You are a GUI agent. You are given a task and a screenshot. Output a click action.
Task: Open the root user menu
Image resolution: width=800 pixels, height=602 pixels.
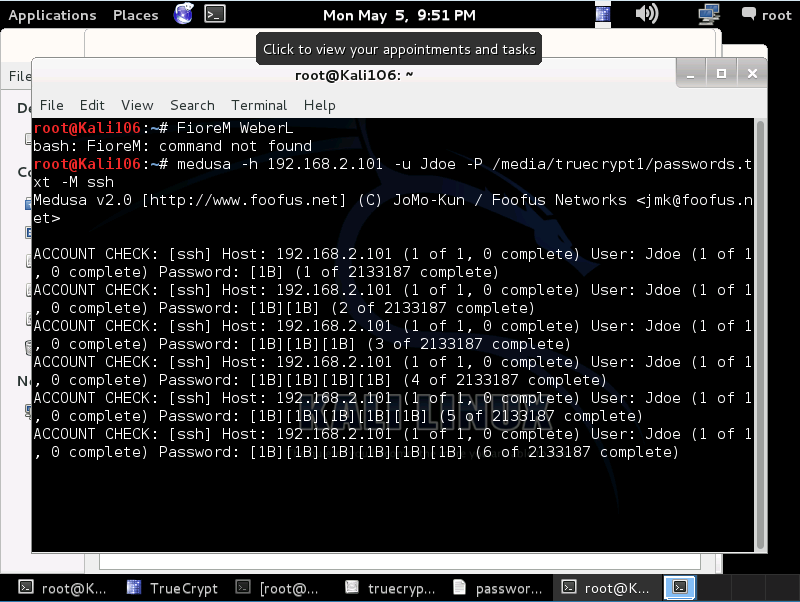pos(766,15)
